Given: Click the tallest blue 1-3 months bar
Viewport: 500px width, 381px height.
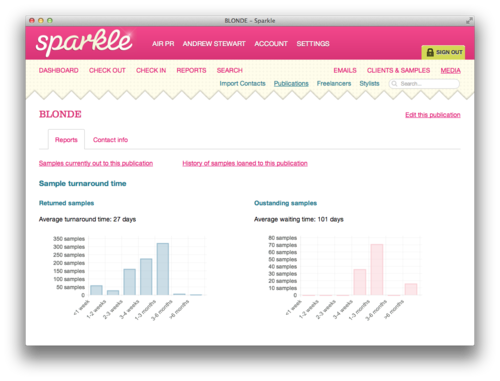Looking at the screenshot, I should click(x=163, y=269).
